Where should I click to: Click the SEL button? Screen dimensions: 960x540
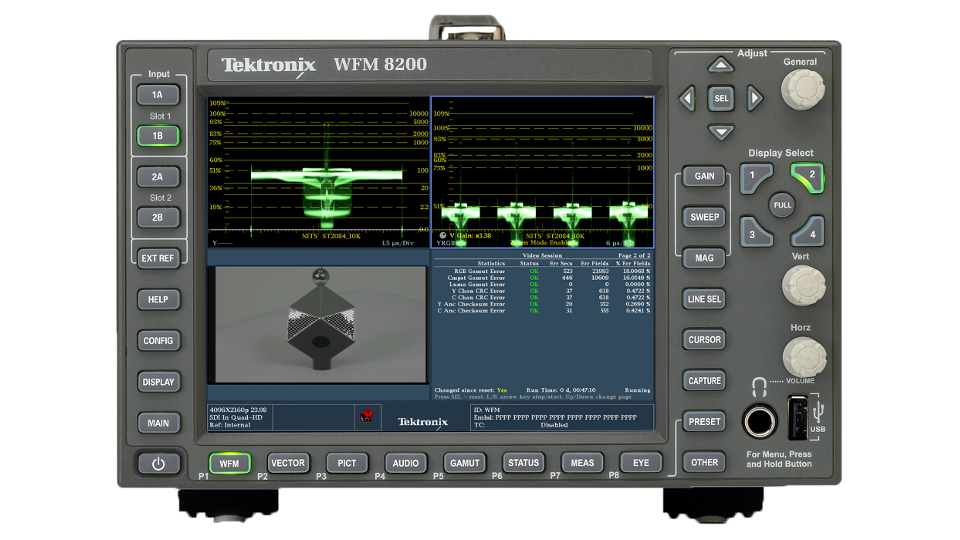(x=721, y=98)
